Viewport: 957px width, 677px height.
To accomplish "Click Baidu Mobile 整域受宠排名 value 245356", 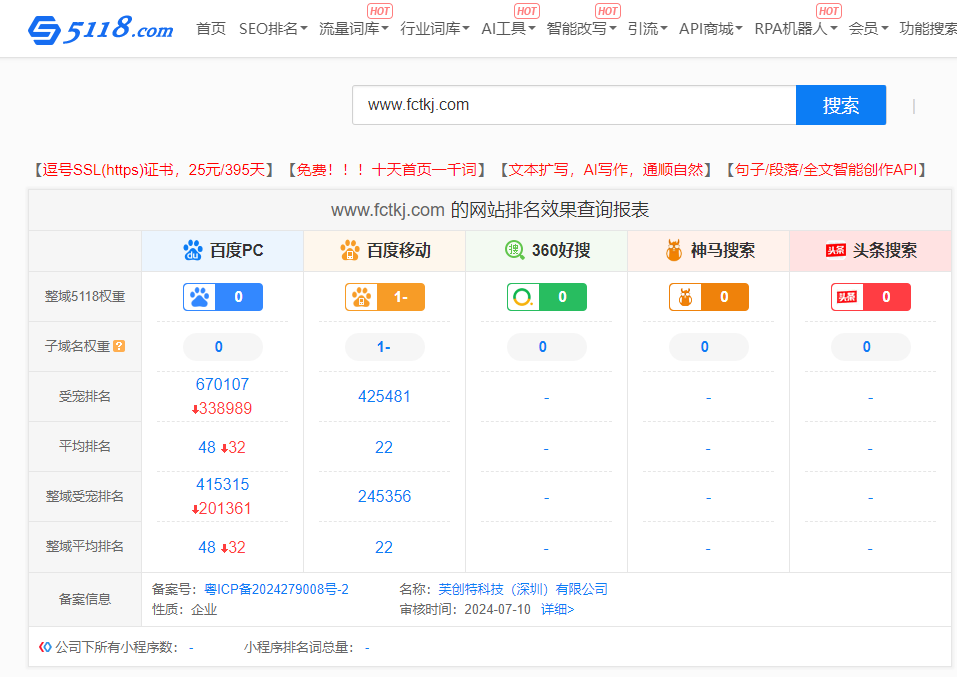I will 384,496.
